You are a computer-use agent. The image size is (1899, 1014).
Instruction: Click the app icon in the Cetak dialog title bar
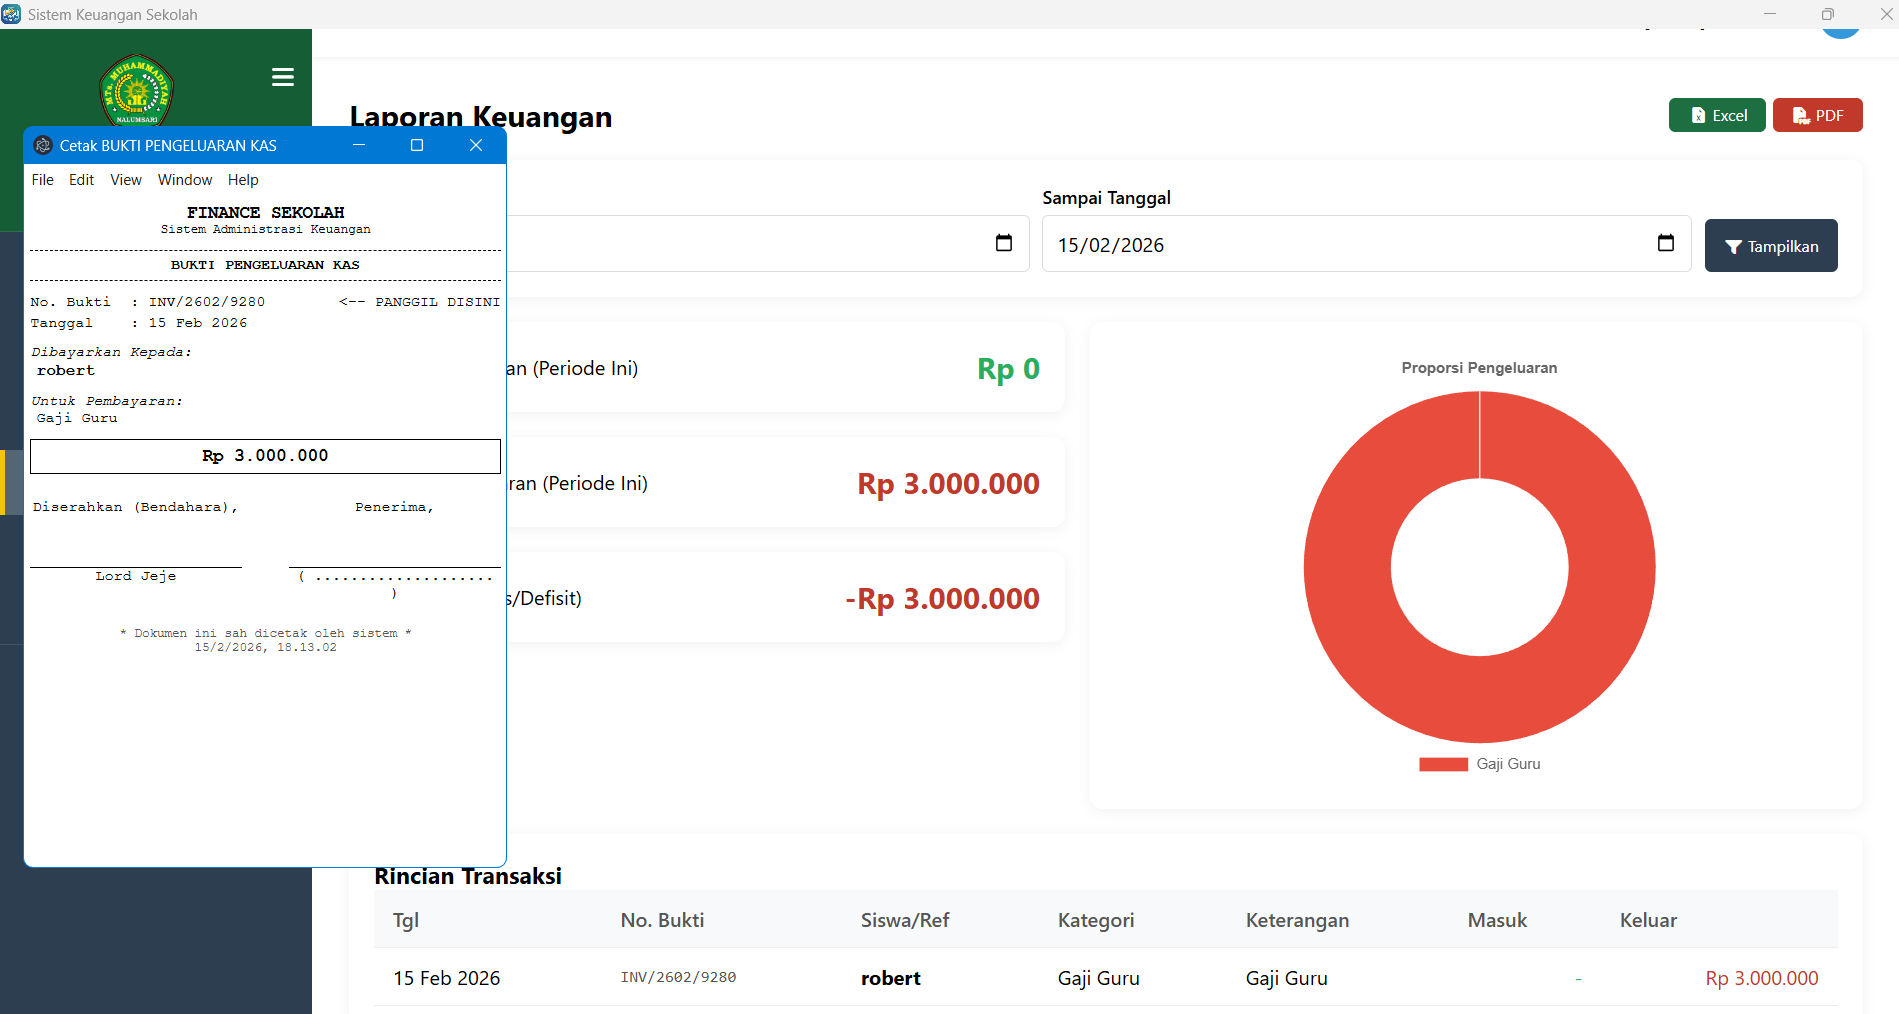43,145
